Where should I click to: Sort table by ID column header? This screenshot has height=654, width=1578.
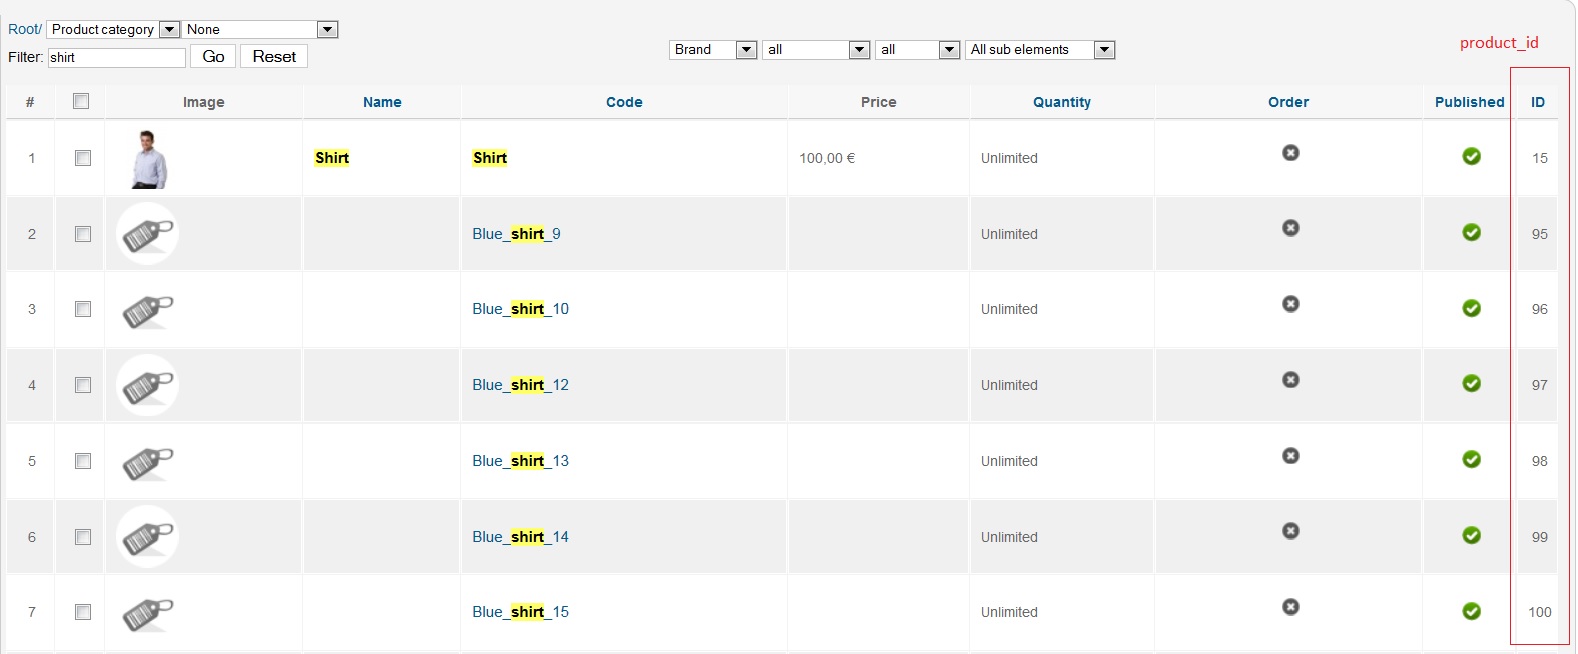pyautogui.click(x=1538, y=102)
